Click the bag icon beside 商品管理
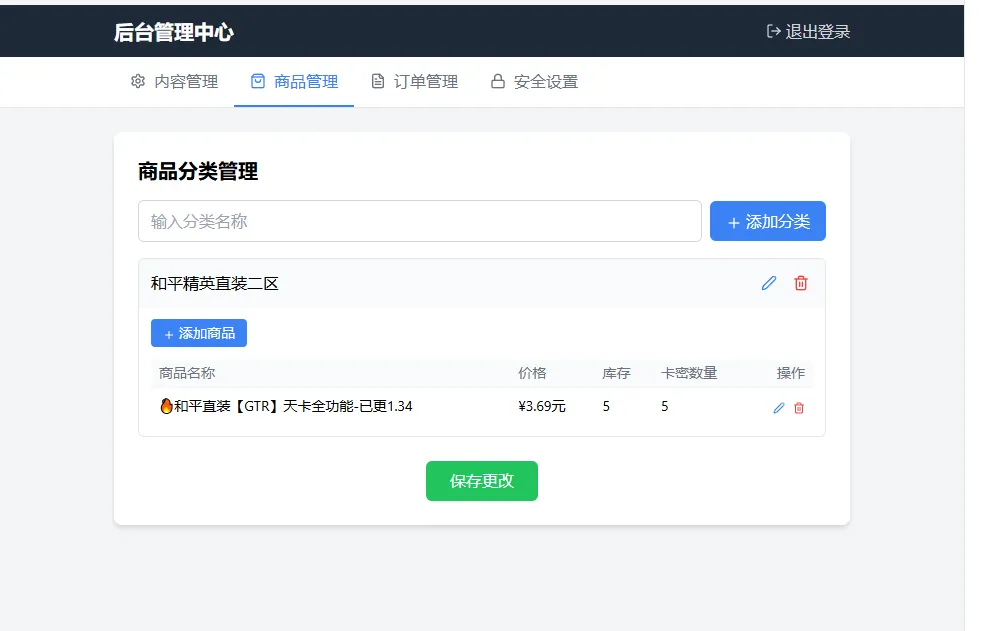981x631 pixels. point(257,82)
